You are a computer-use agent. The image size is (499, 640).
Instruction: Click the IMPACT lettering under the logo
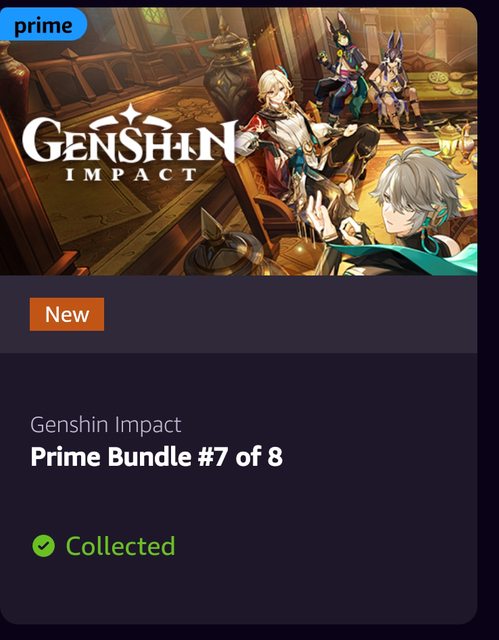pyautogui.click(x=131, y=175)
